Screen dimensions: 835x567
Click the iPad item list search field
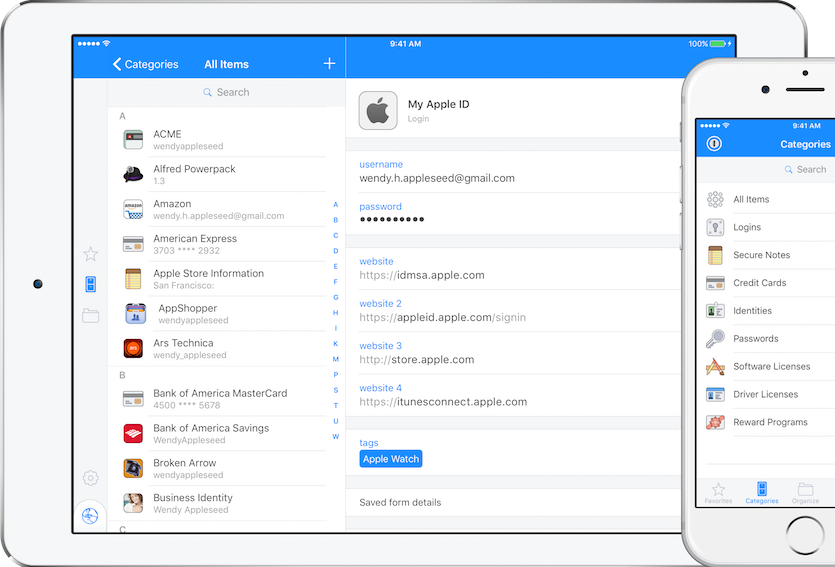pos(226,92)
